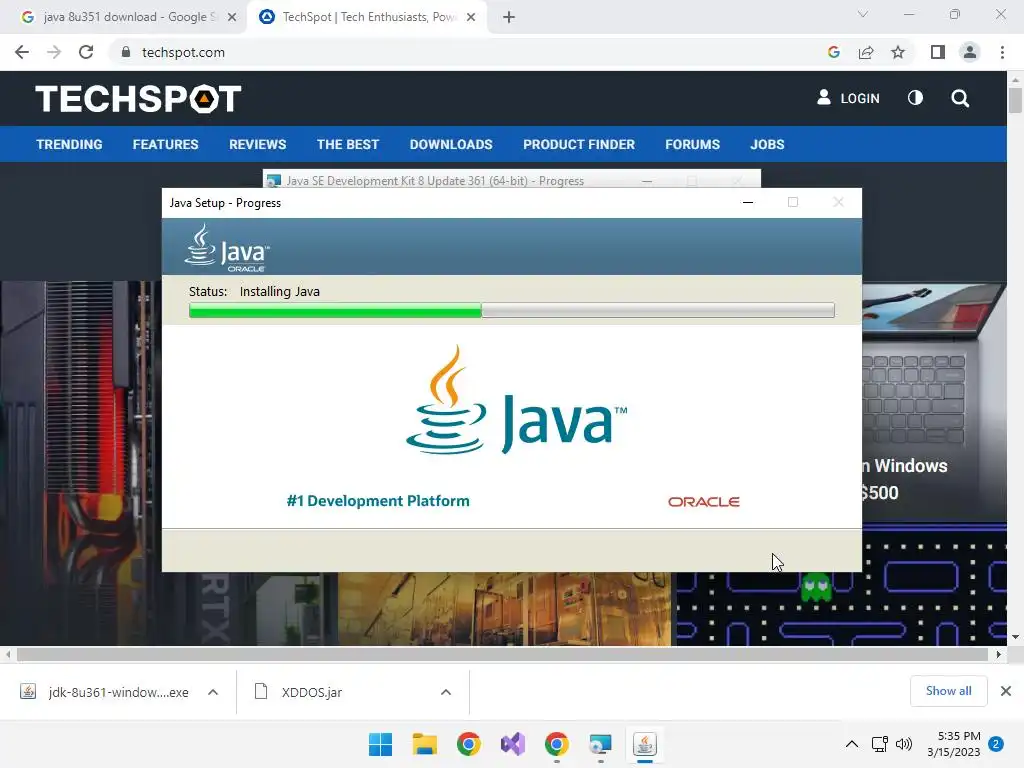Open the JDK installer taskbar icon
Image resolution: width=1024 pixels, height=768 pixels.
tap(600, 744)
